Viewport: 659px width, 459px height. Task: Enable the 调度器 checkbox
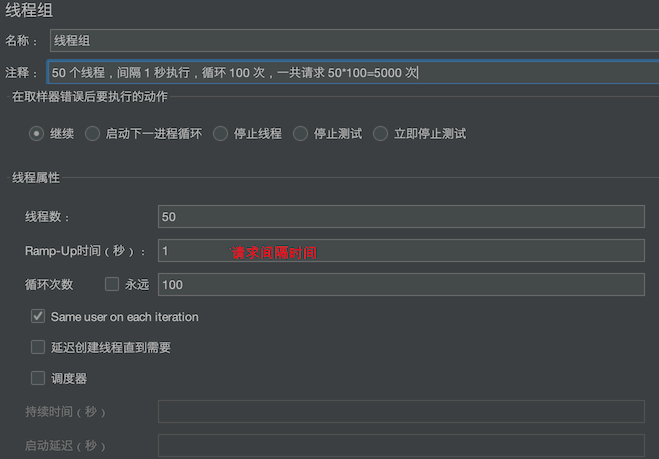point(38,379)
